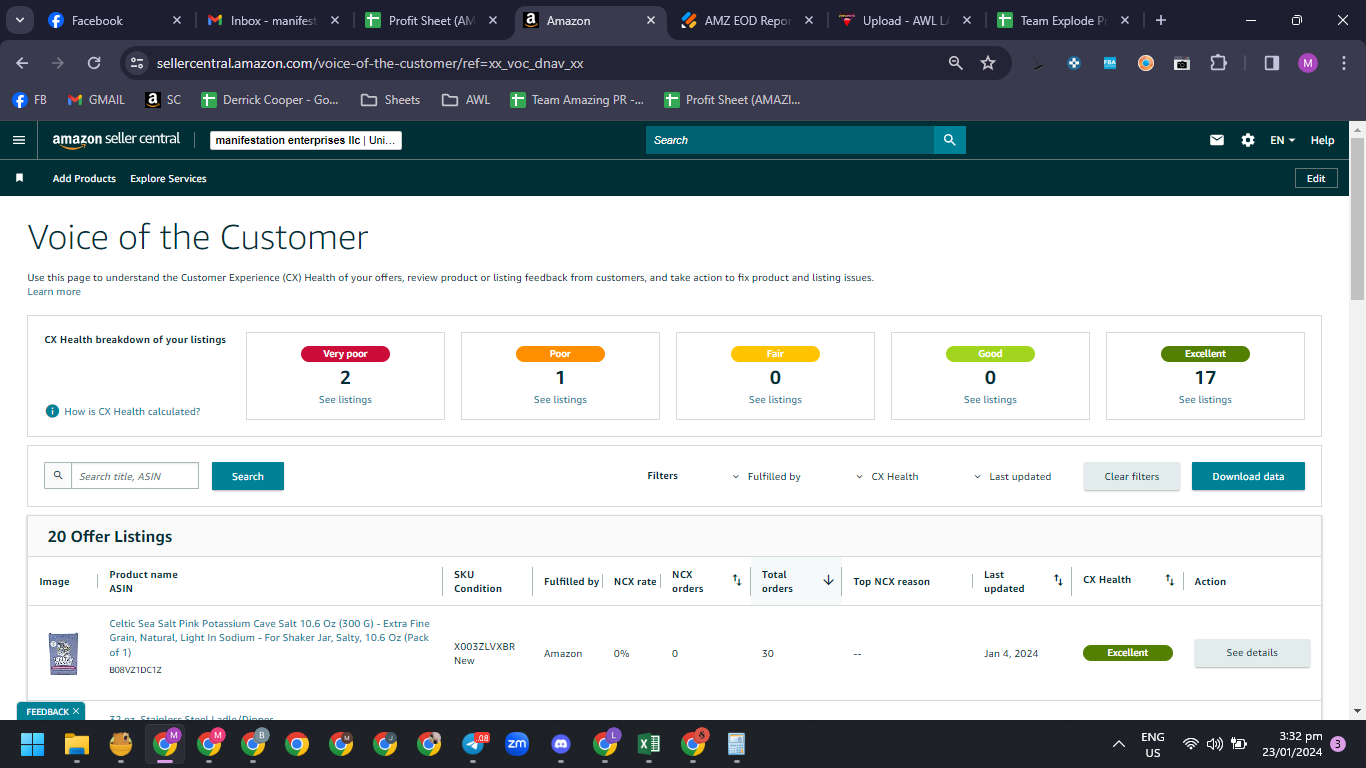Click the ASIN text B08VZ1DC1Z

(x=135, y=670)
